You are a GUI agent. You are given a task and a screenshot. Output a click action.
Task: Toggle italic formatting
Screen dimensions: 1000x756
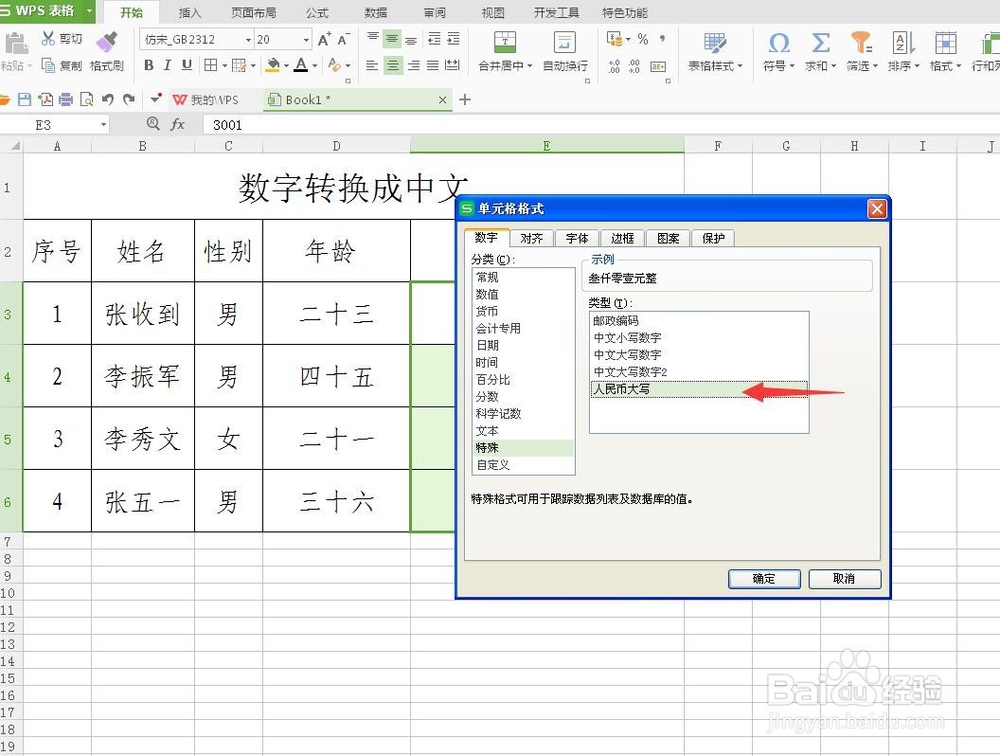click(166, 64)
